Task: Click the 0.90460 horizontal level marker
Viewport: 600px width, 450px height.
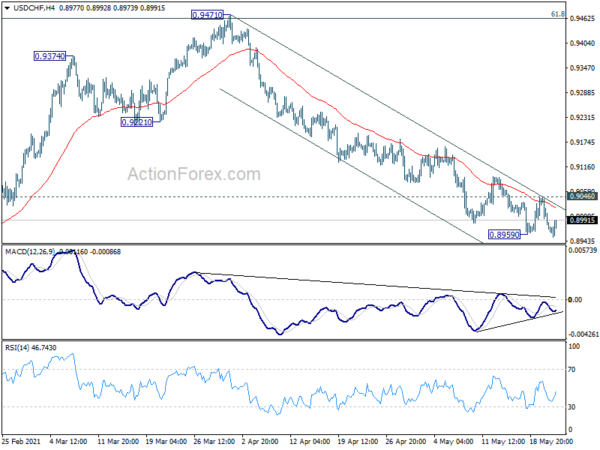Action: pos(582,196)
